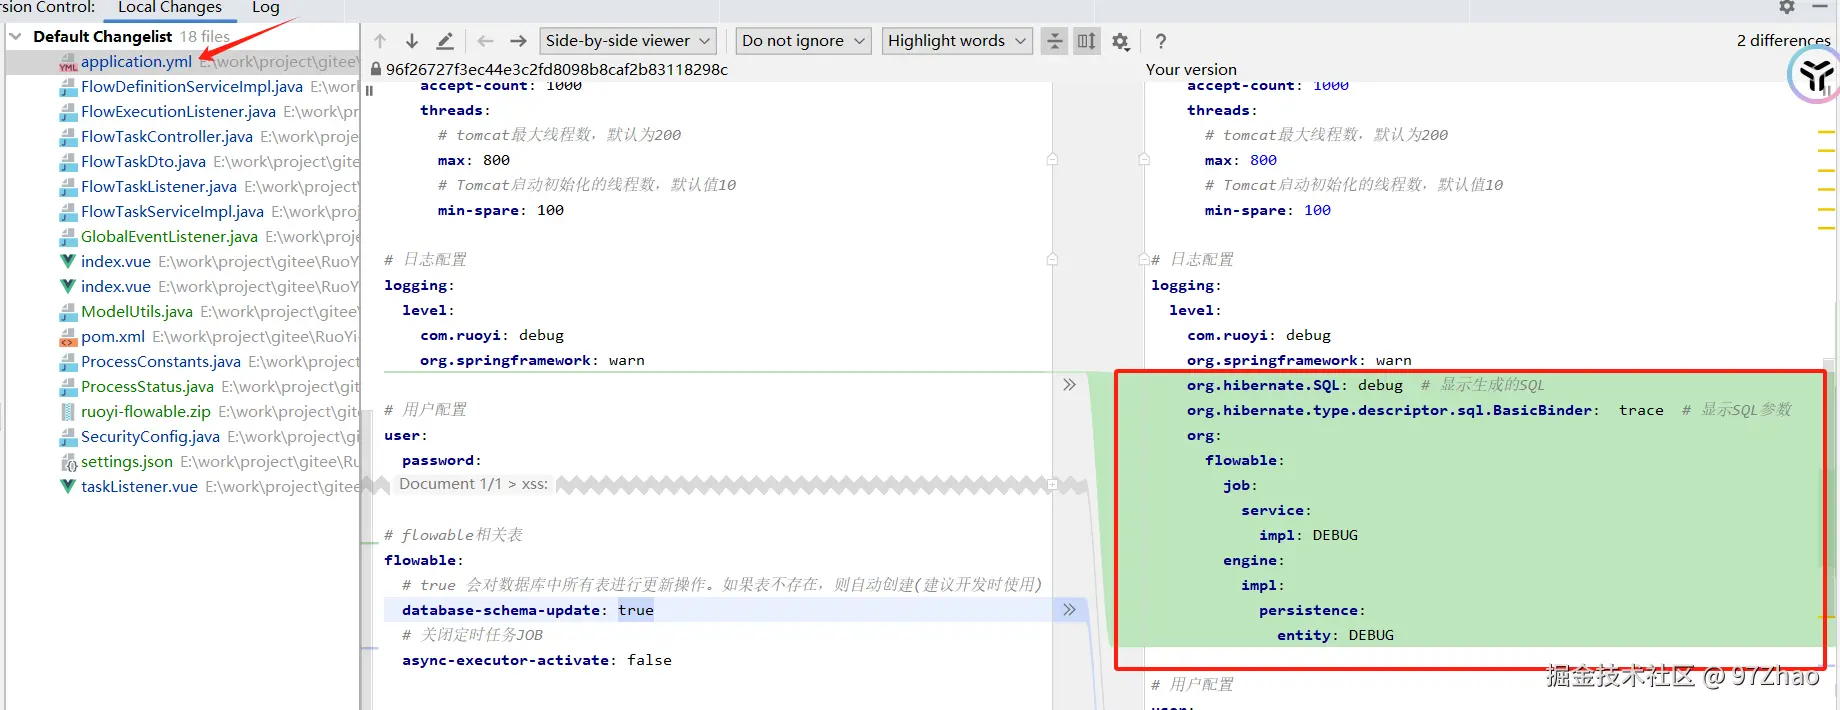Click 'async-executor-activate: false' line
The width and height of the screenshot is (1840, 710).
536,660
